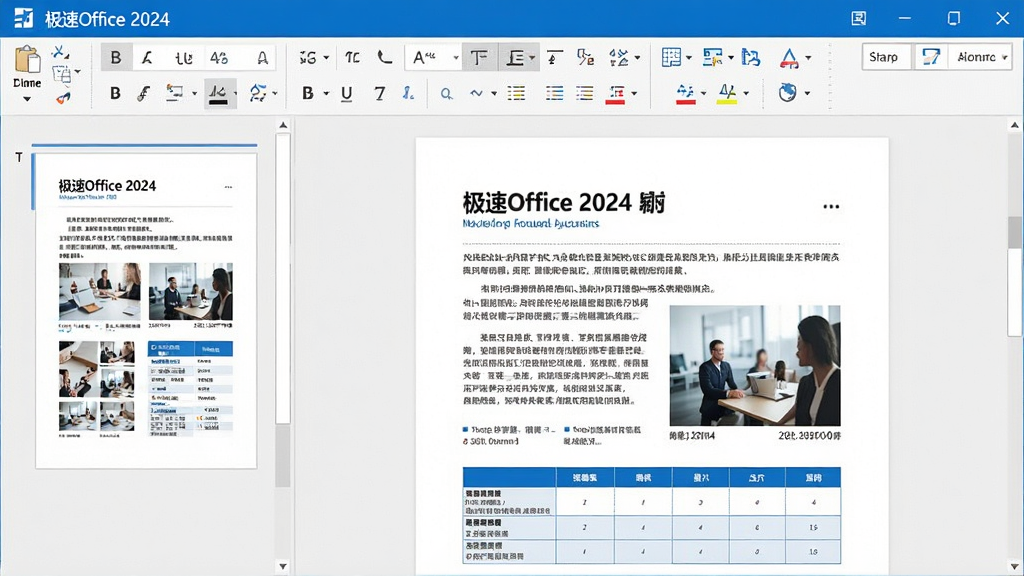Click the brown and blue icon right of overline icon
The image size is (1024, 576).
[585, 57]
